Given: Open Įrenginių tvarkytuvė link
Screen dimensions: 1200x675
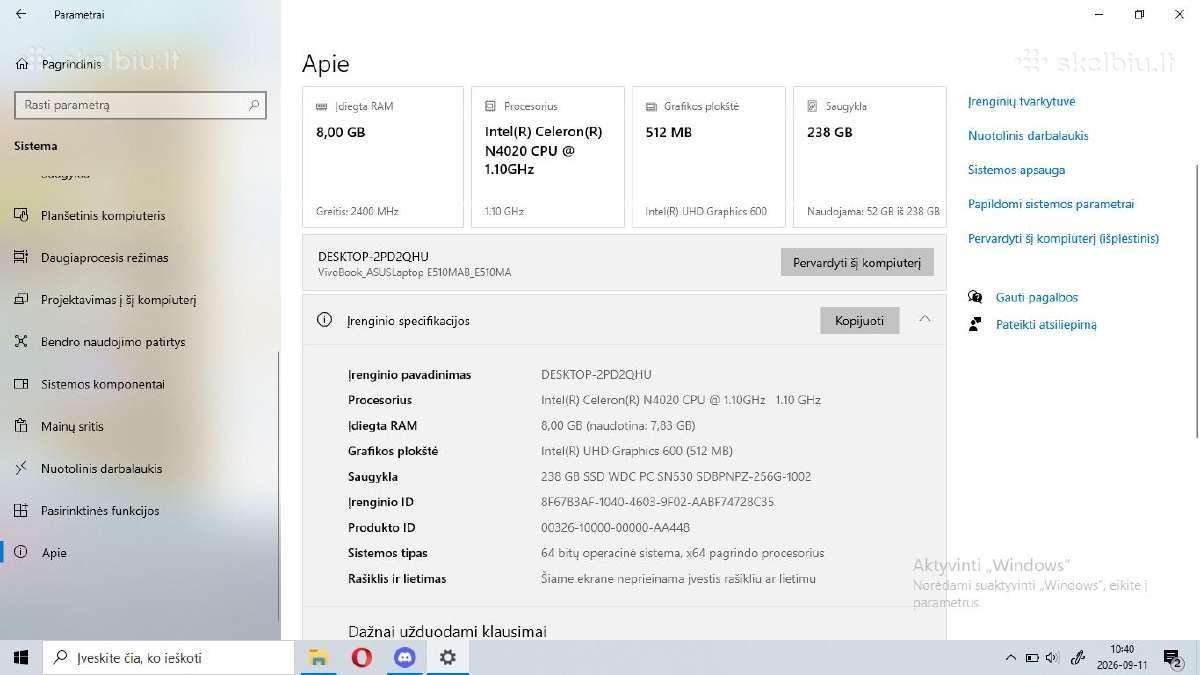Looking at the screenshot, I should click(1021, 101).
